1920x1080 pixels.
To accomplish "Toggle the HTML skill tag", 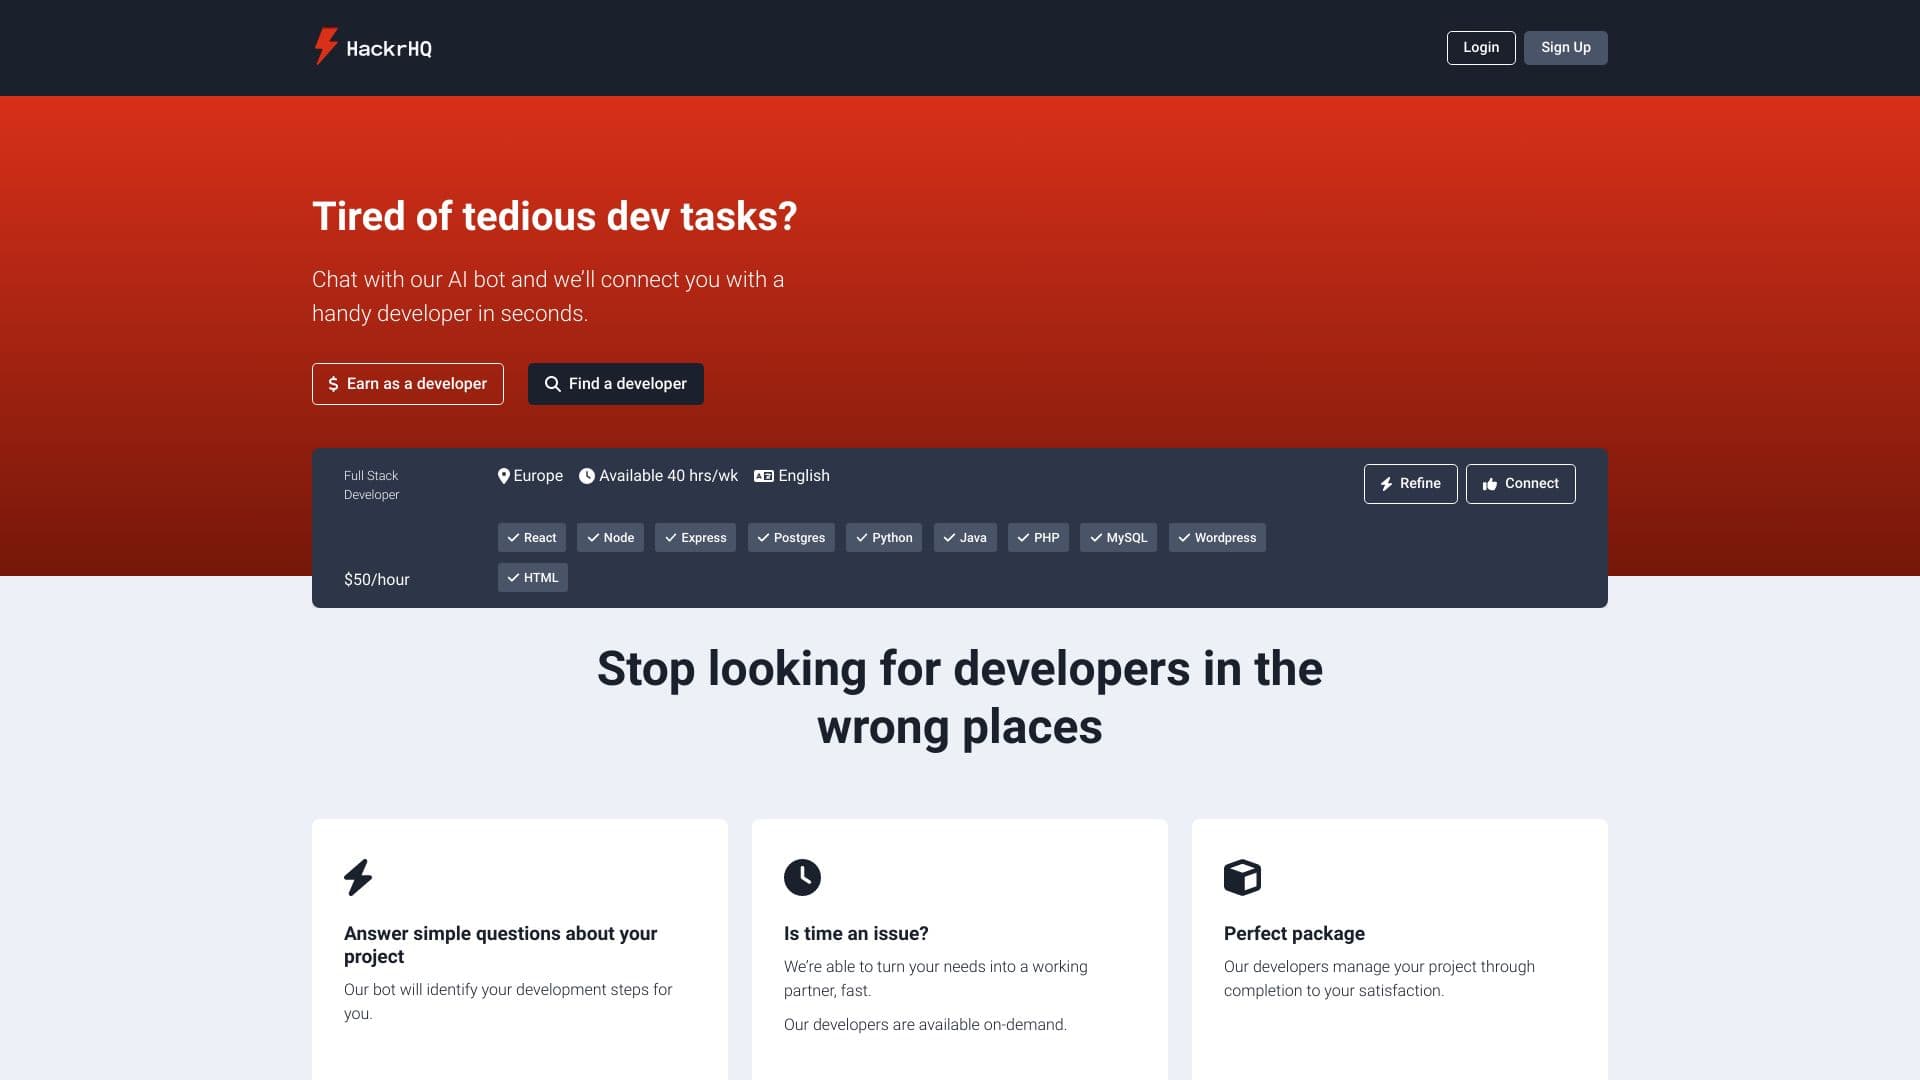I will [533, 578].
